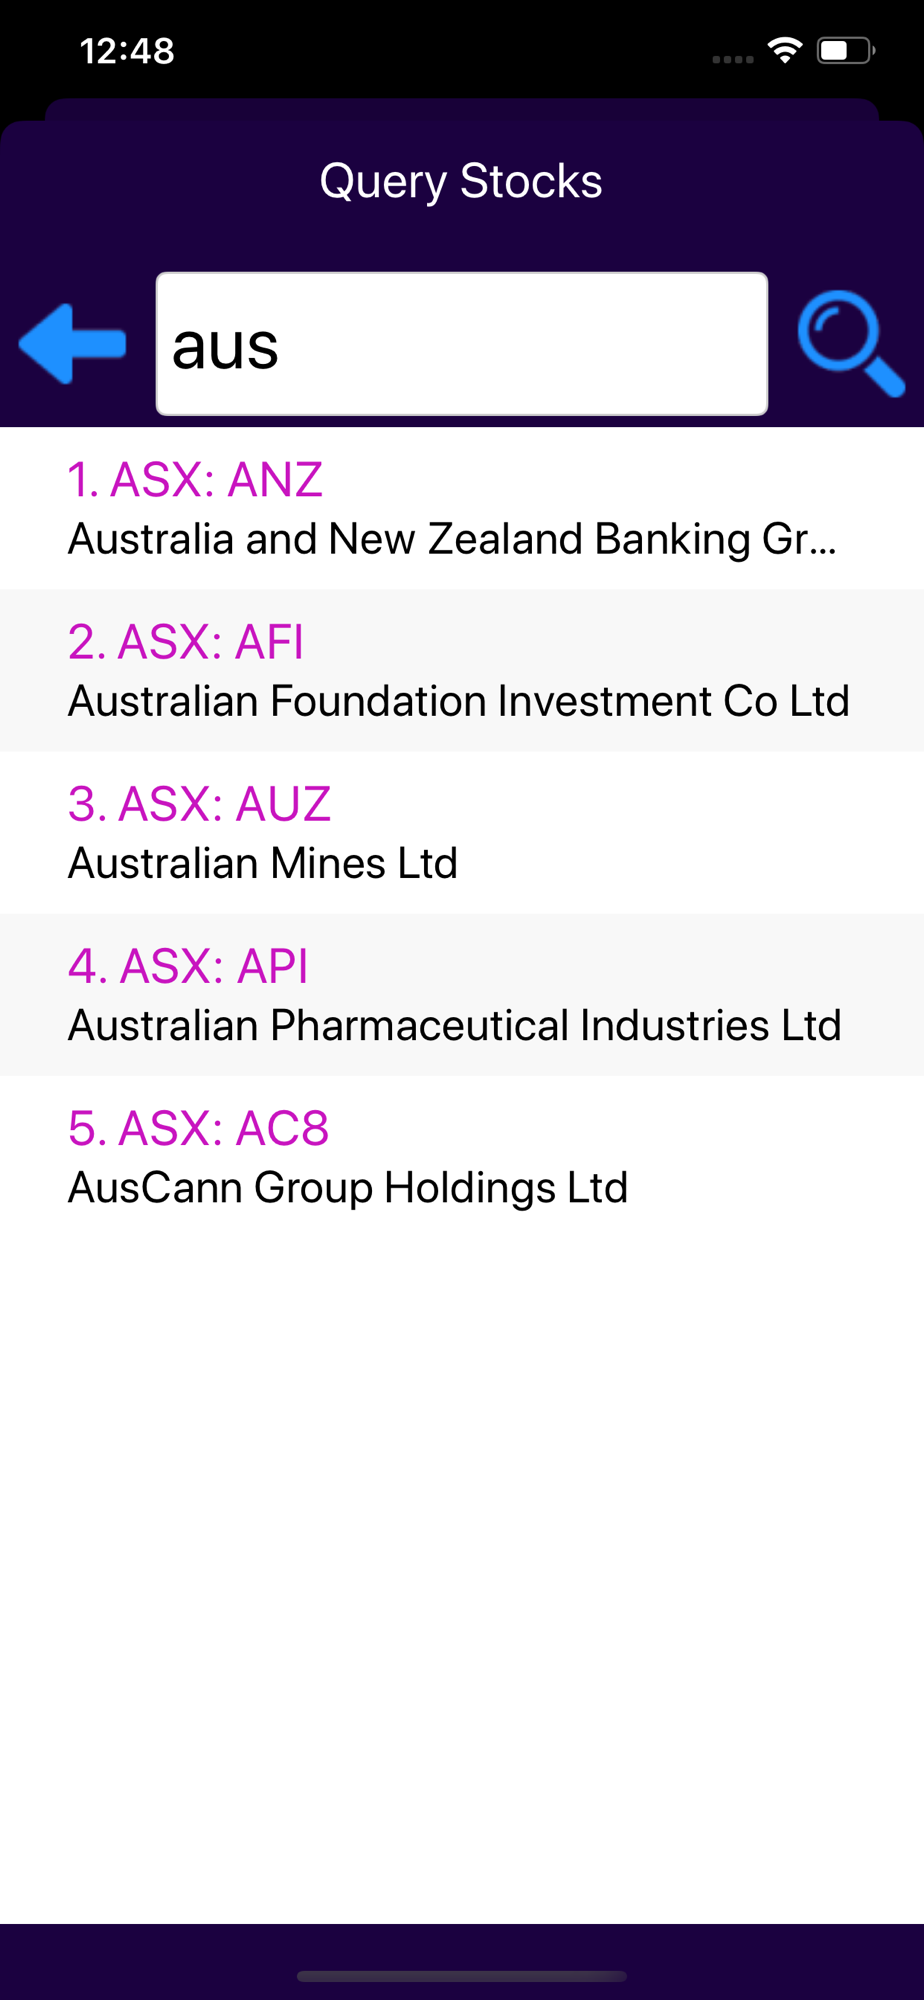Tap the battery indicator icon
924x2000 pixels.
[846, 50]
